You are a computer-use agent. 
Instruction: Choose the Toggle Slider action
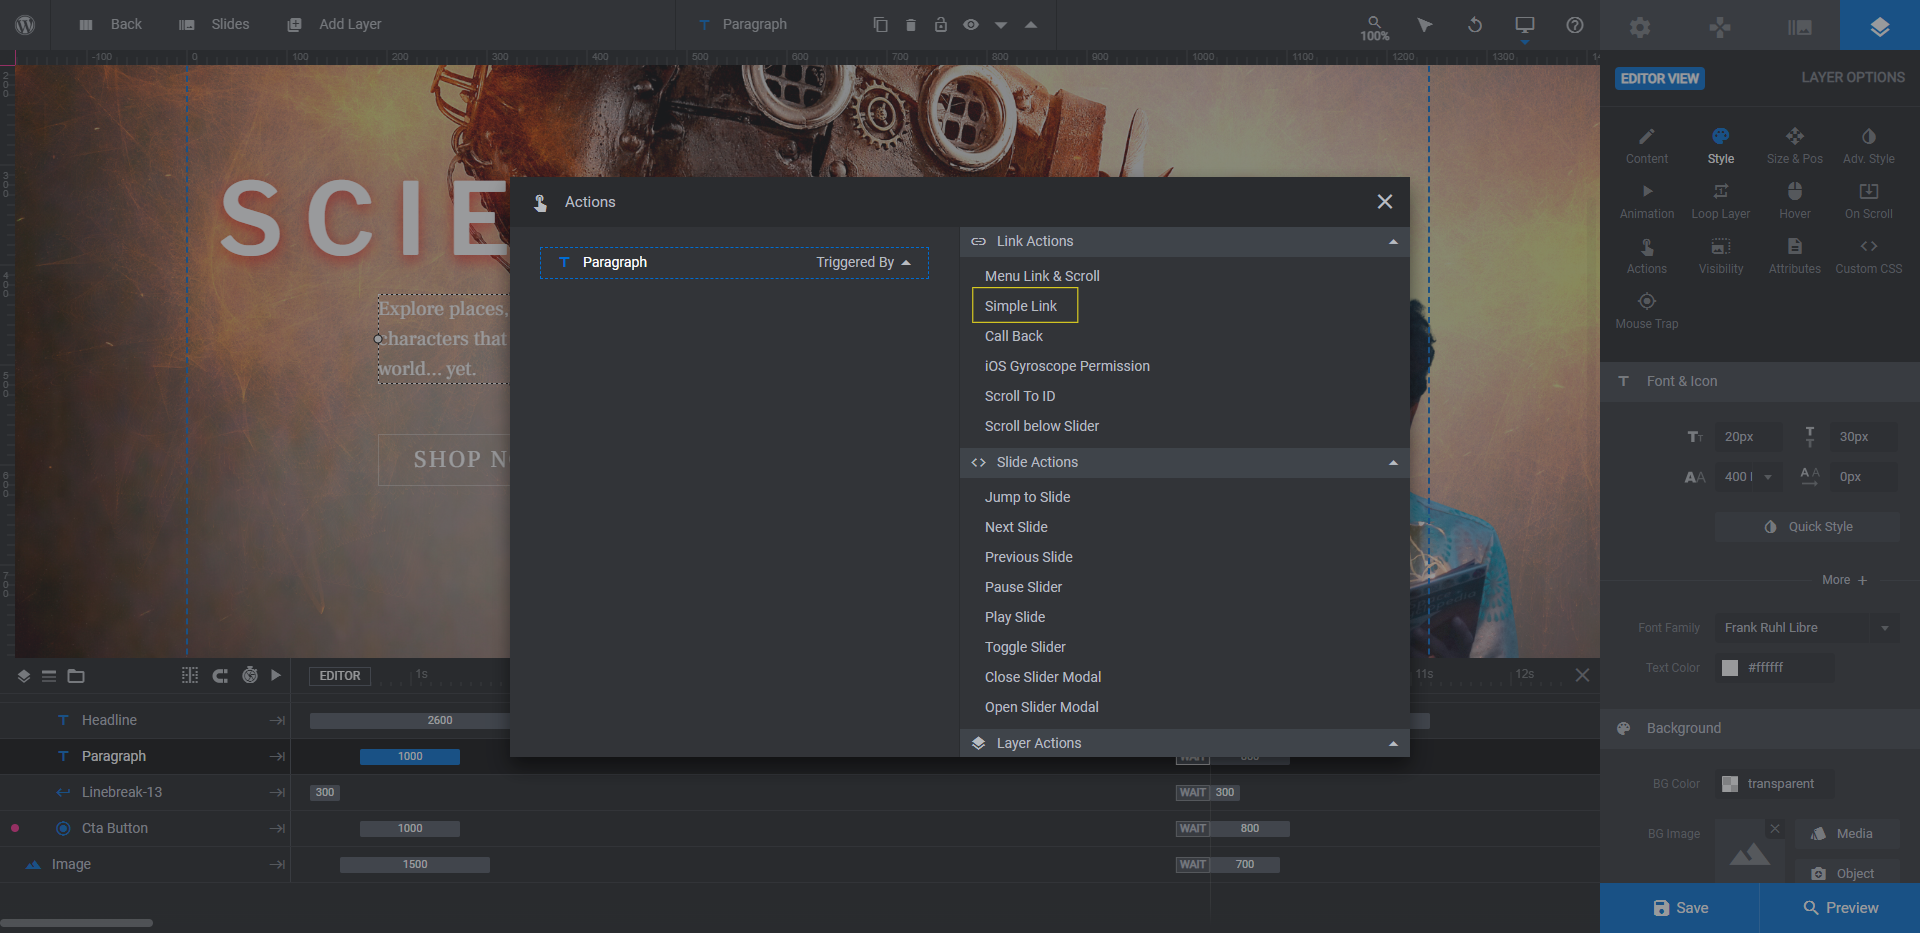click(1025, 647)
